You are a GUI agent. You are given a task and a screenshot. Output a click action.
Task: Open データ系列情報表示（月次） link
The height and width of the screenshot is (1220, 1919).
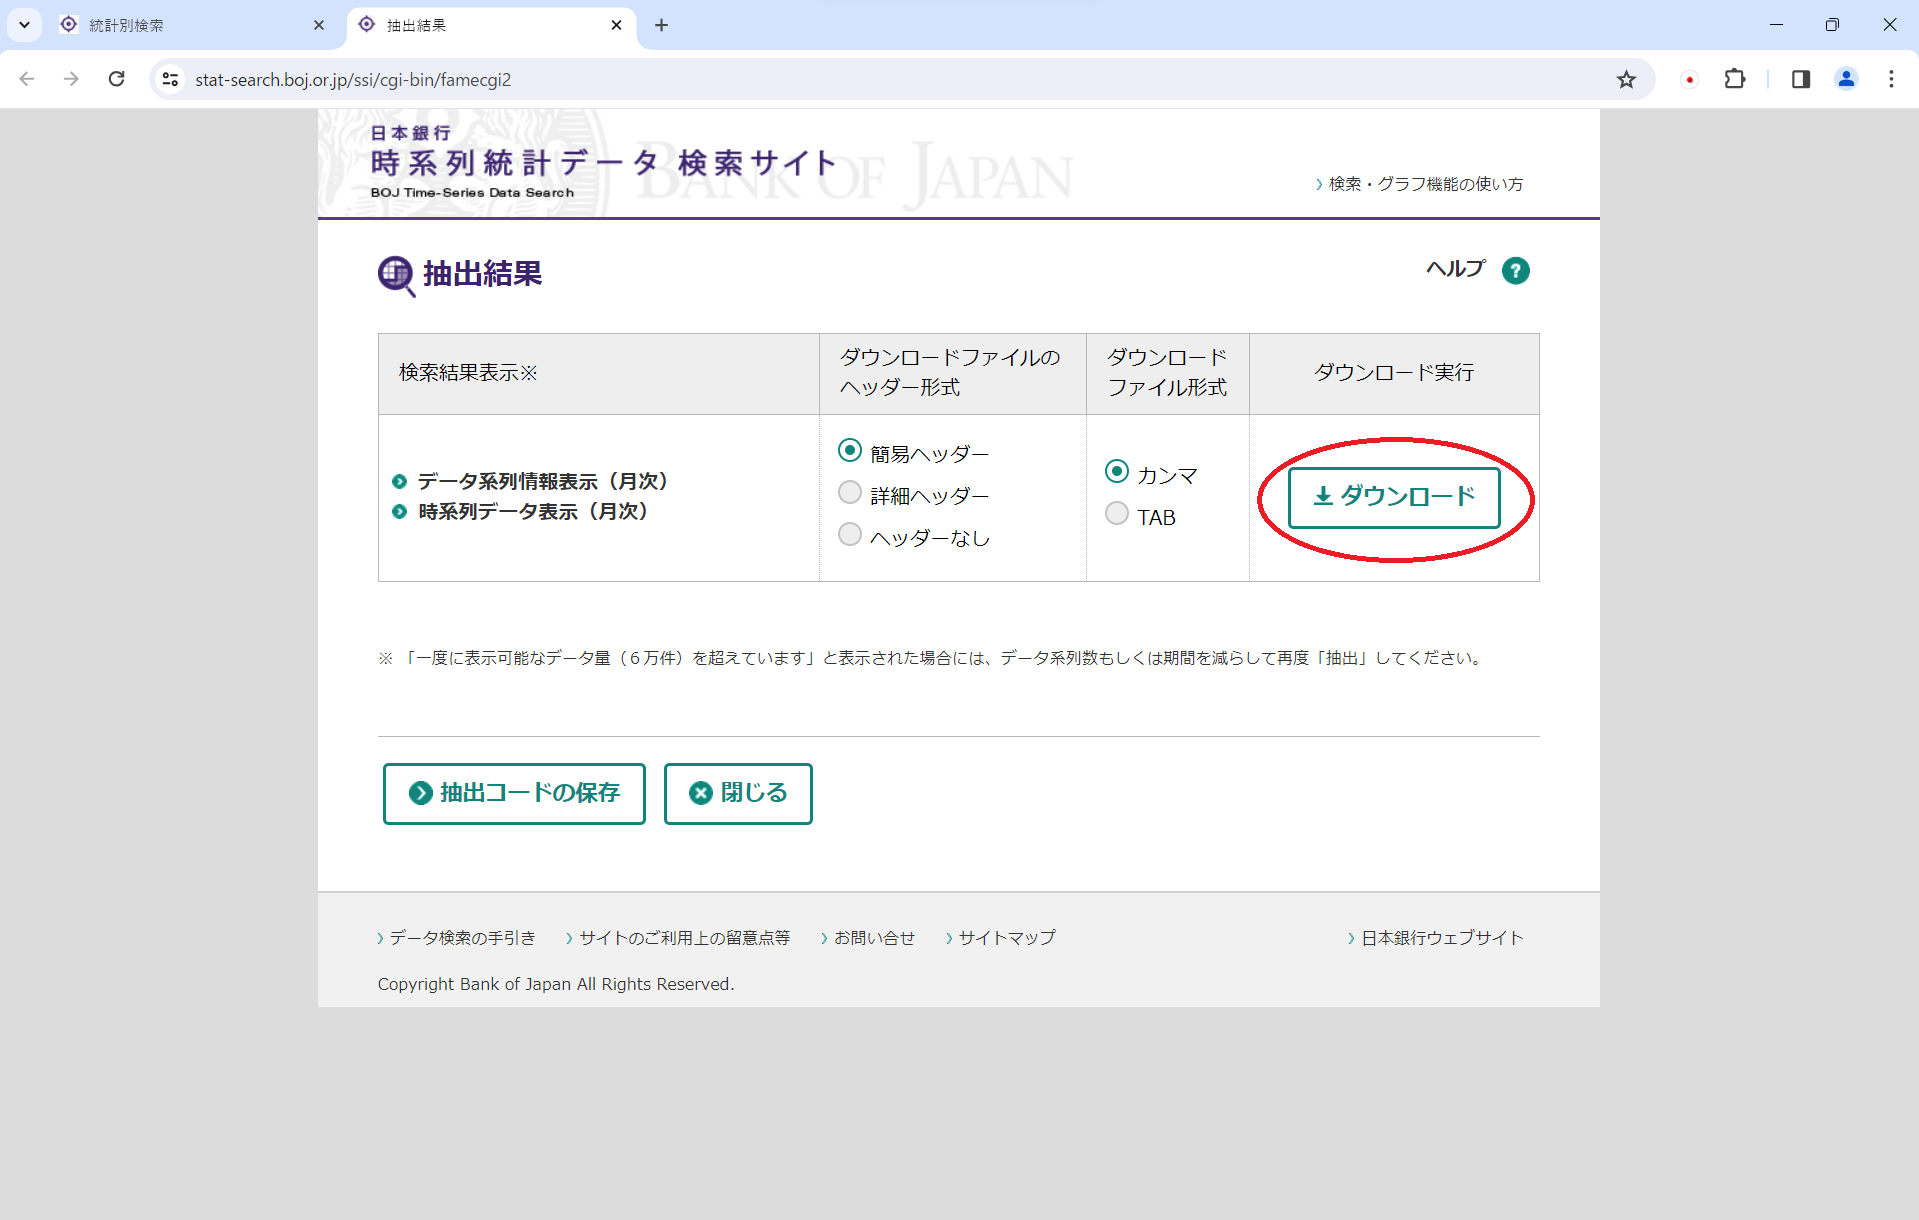(x=542, y=482)
